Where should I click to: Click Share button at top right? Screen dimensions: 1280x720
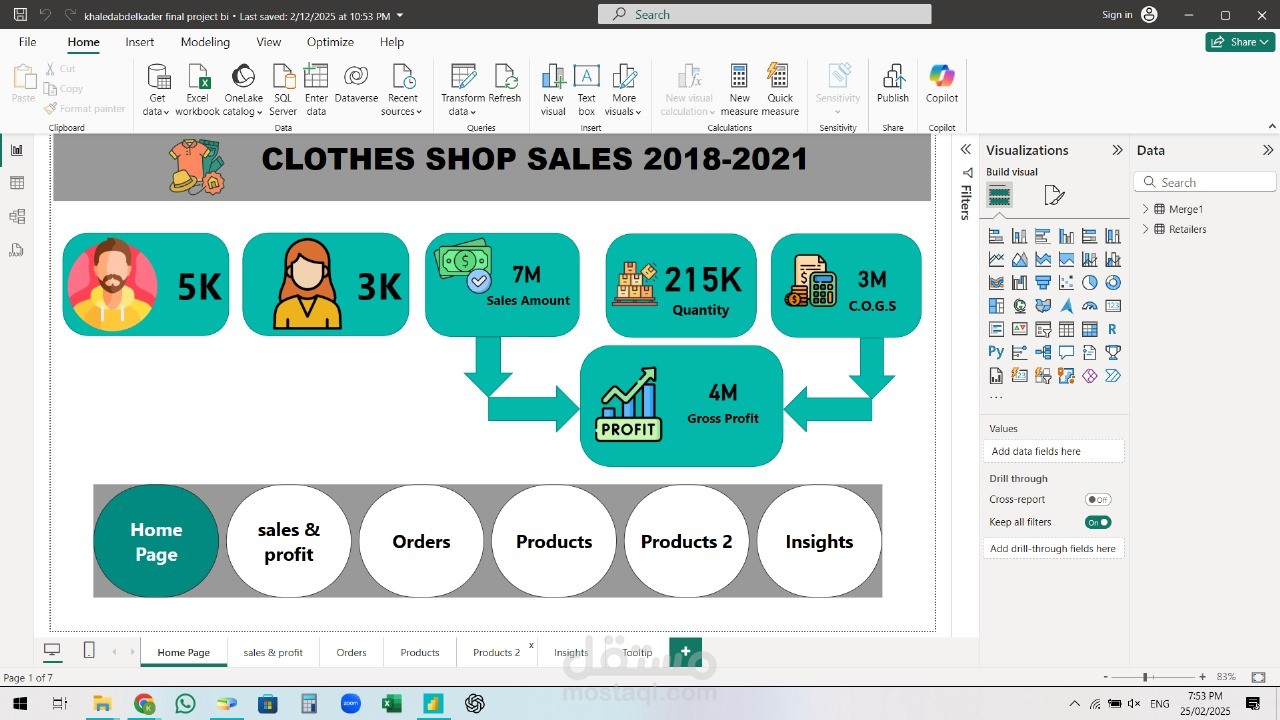point(1240,42)
